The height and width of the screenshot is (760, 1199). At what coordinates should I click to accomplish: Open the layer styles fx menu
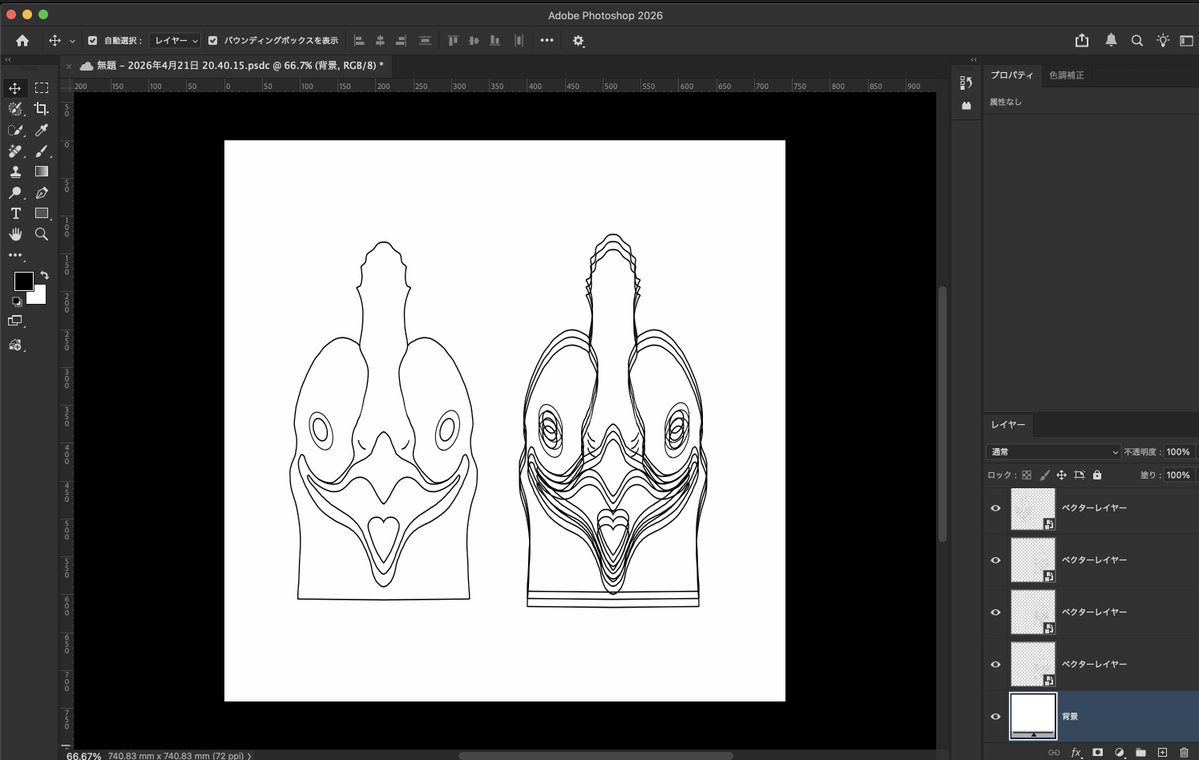pos(1076,752)
